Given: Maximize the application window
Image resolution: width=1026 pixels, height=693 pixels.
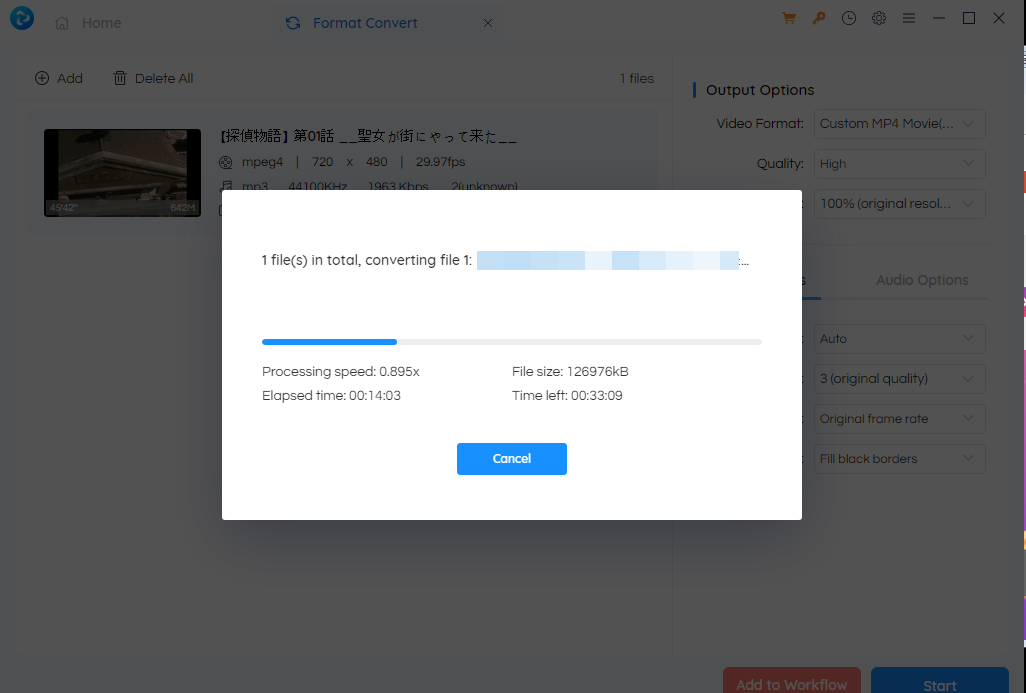Looking at the screenshot, I should pos(969,18).
